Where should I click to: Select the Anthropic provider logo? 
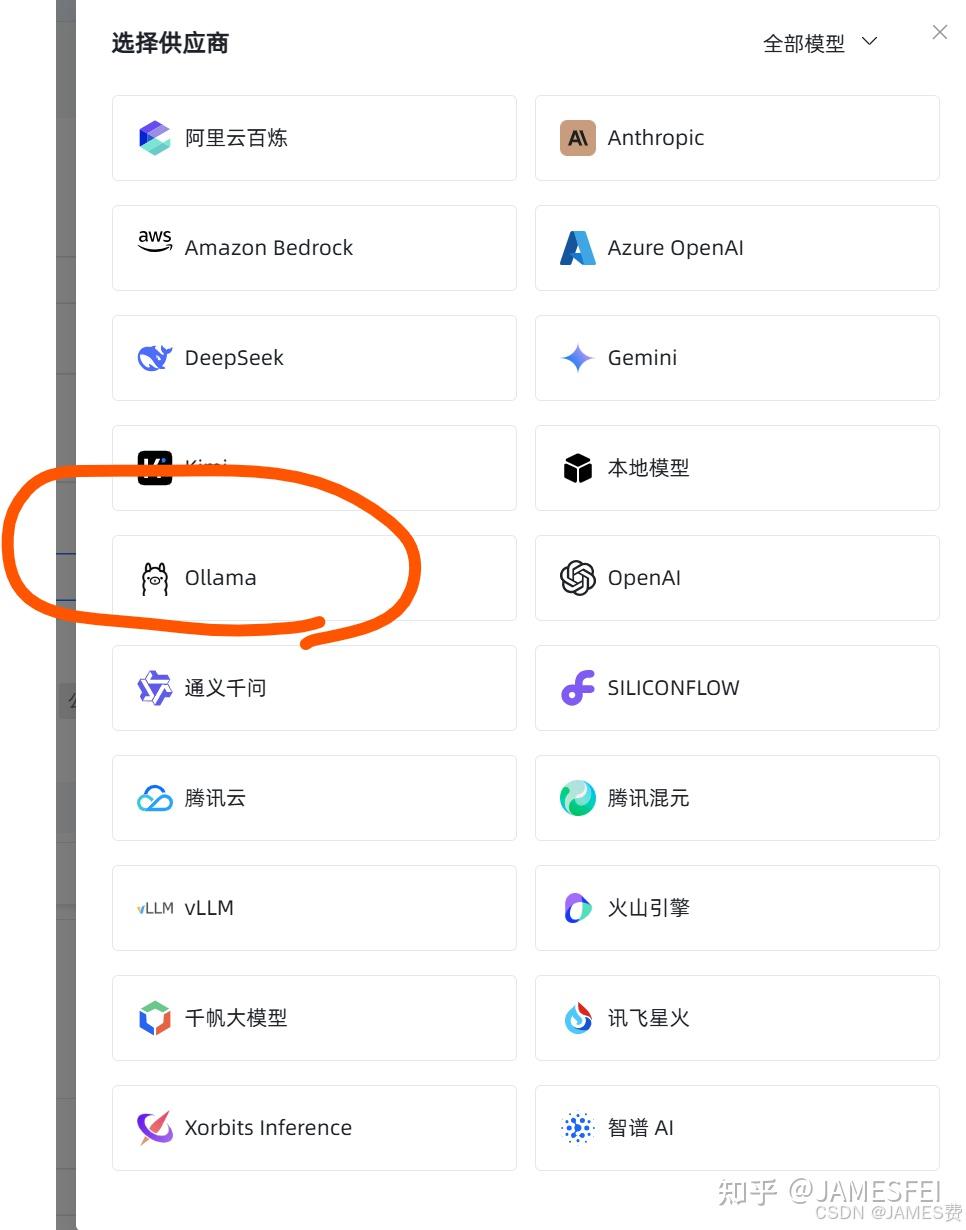click(x=578, y=138)
